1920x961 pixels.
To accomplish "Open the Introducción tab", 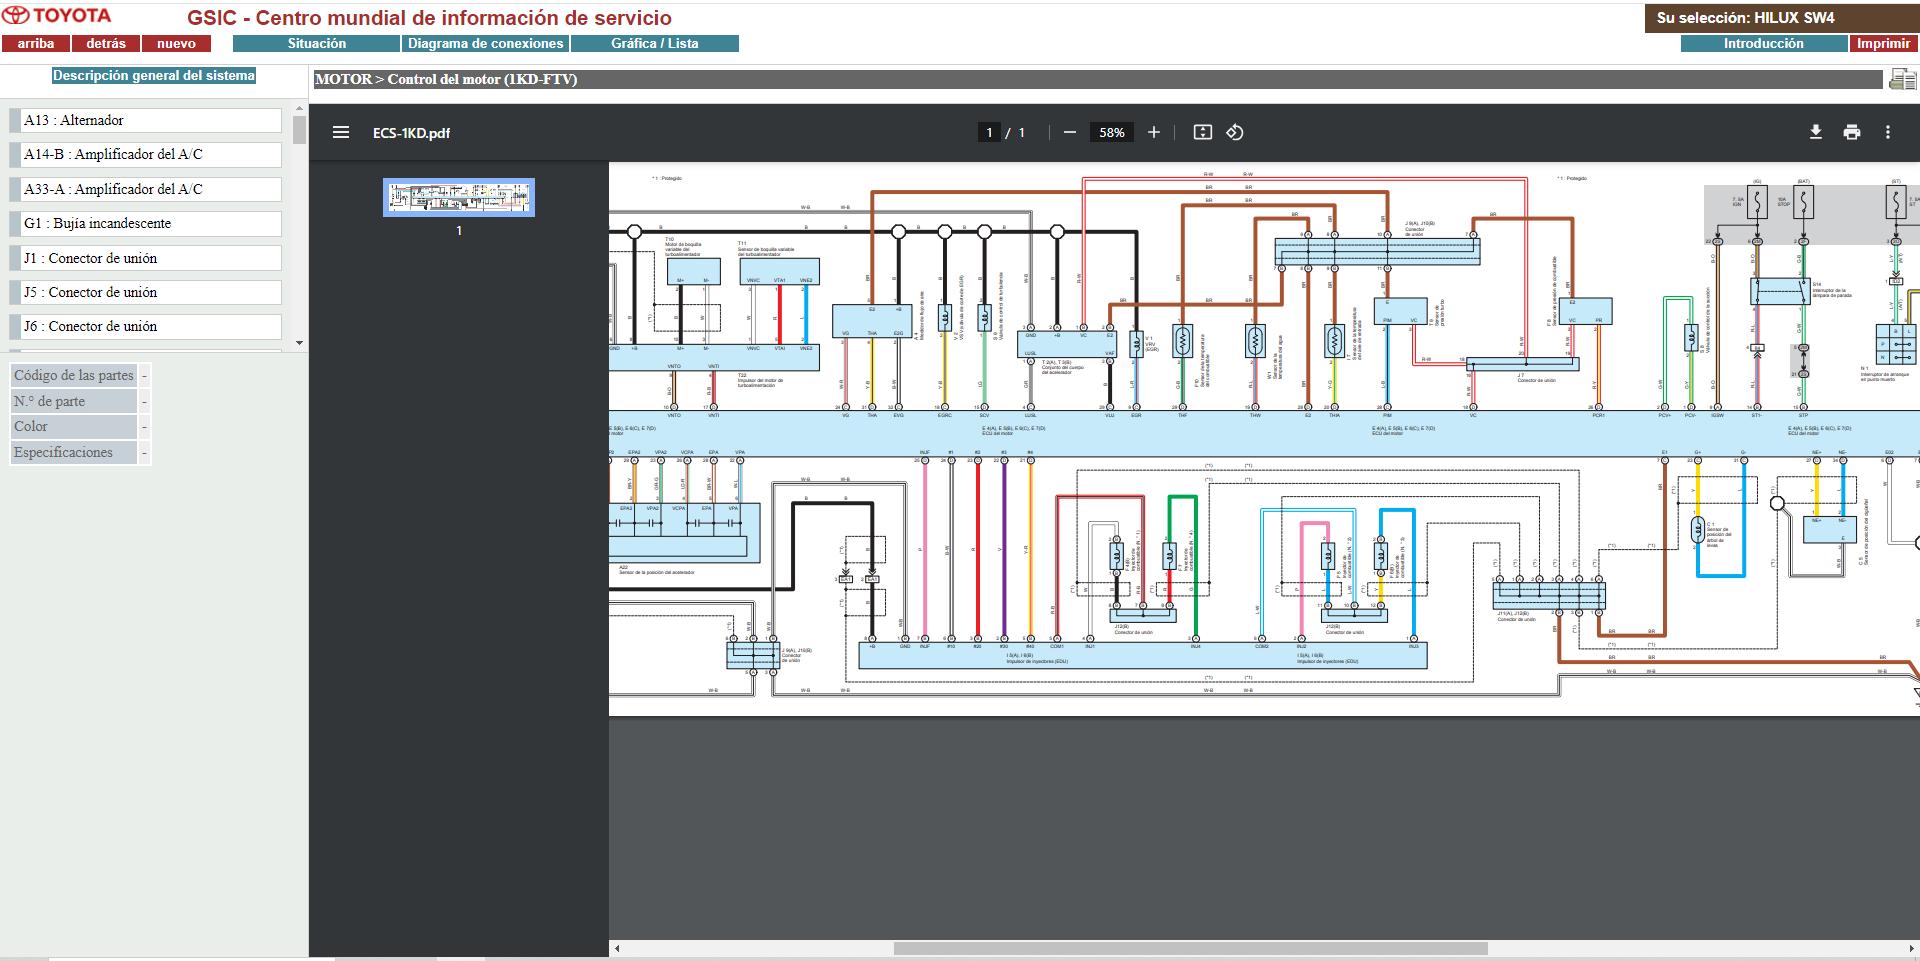I will pos(1764,44).
